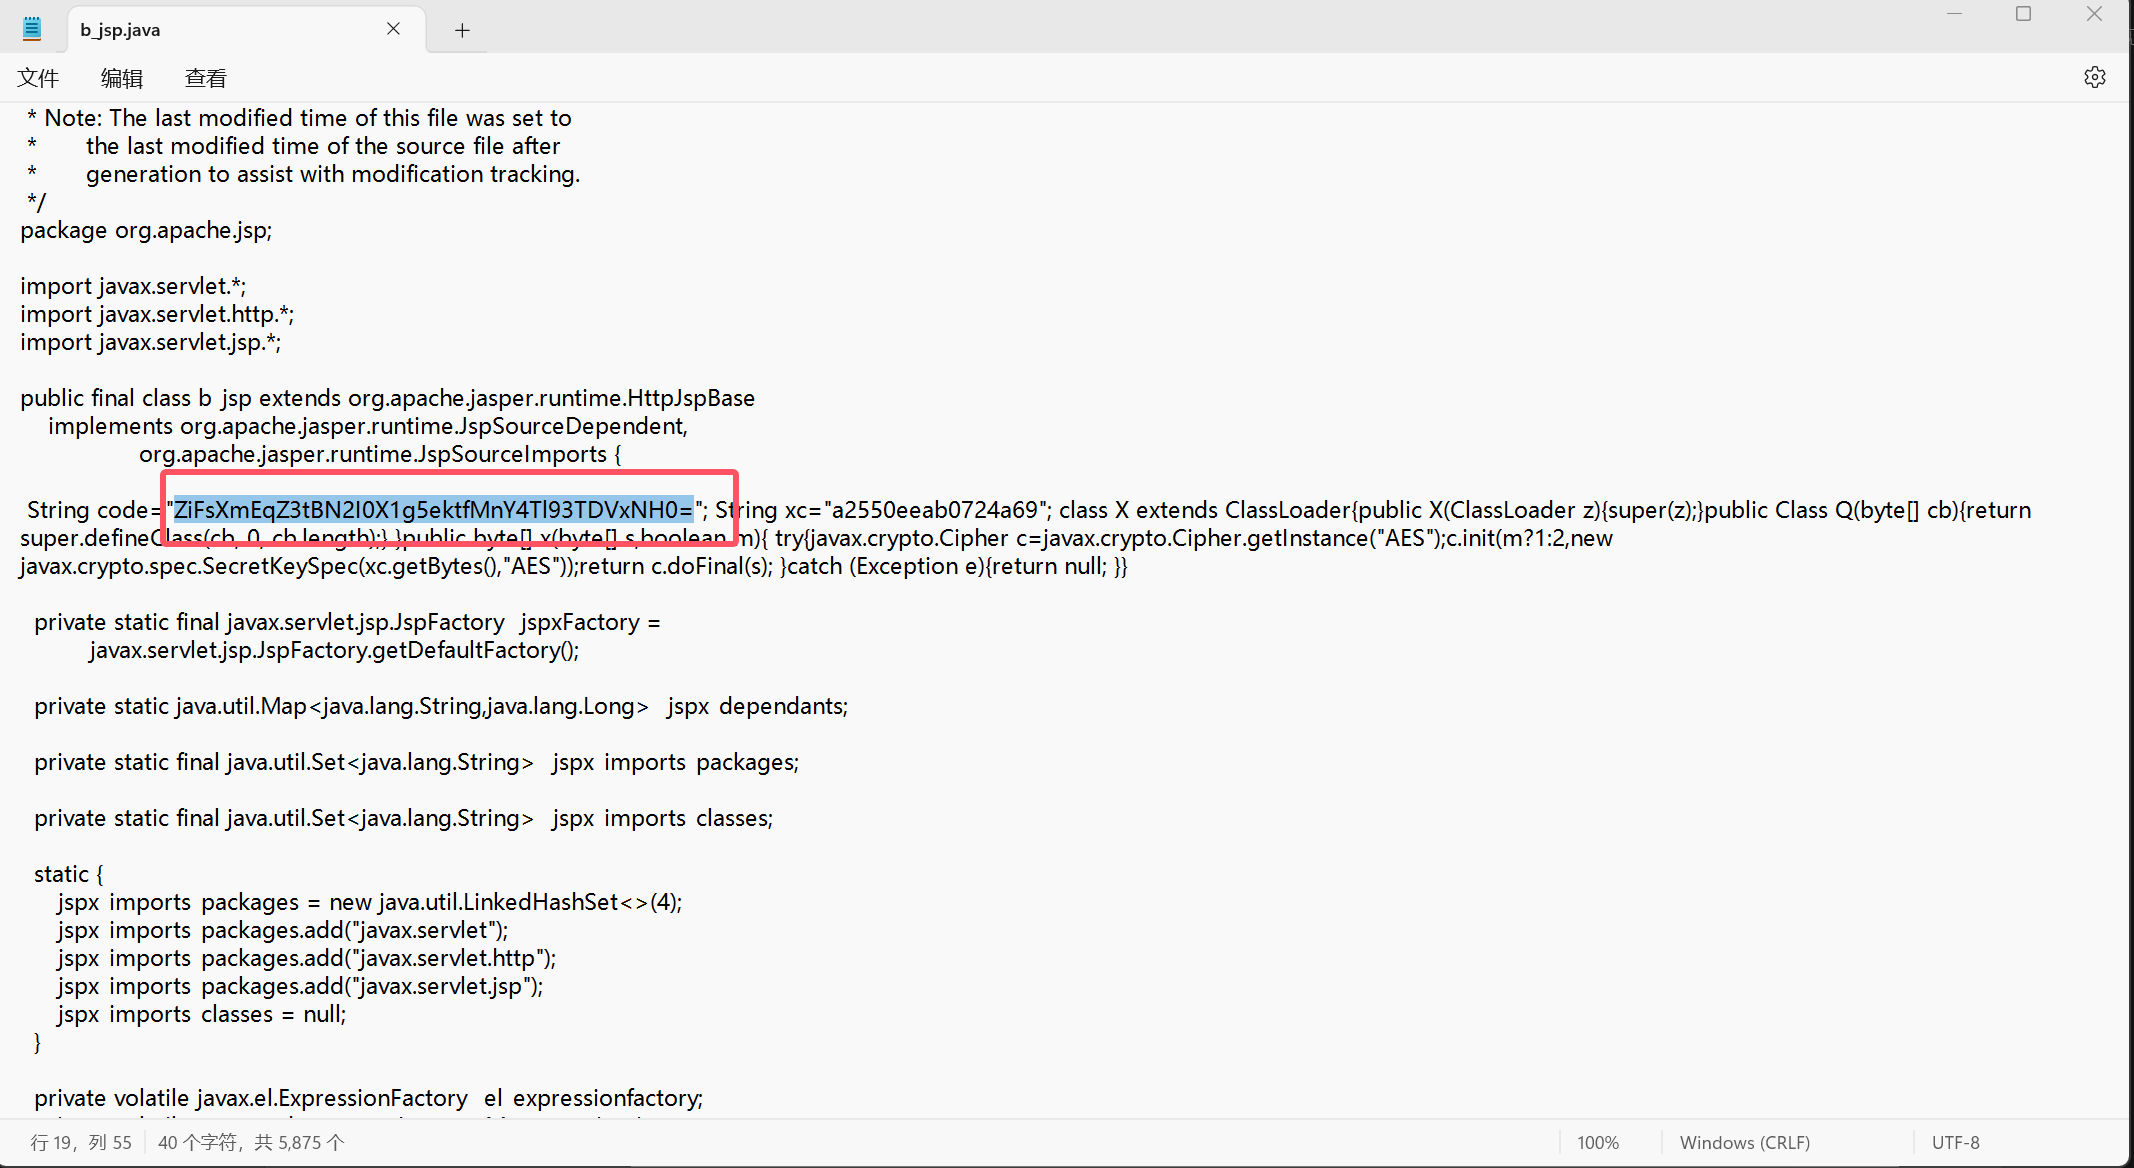Open the 文件 menu
Screen dimensions: 2134x1168
point(38,78)
